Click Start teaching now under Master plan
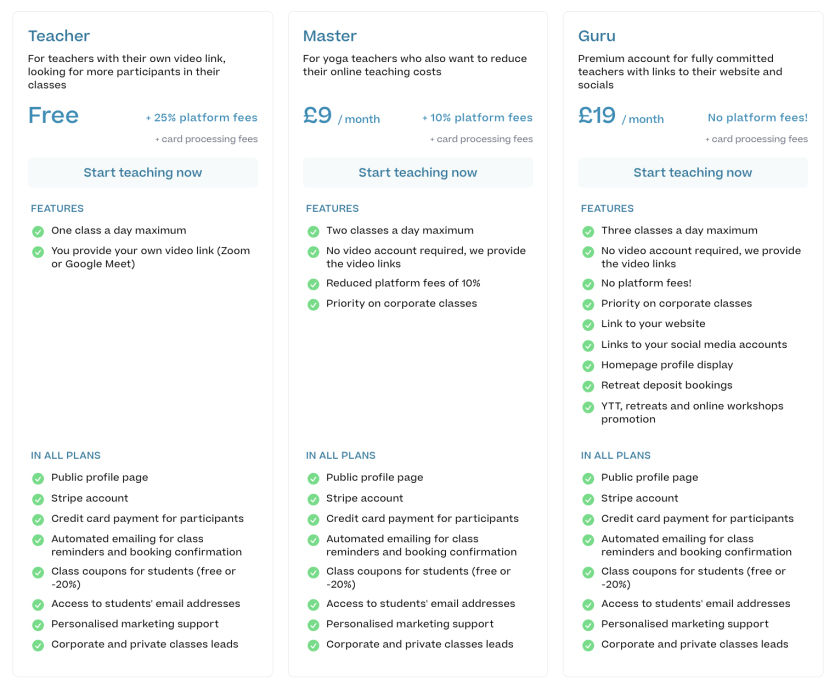This screenshot has height=686, width=835. (418, 173)
